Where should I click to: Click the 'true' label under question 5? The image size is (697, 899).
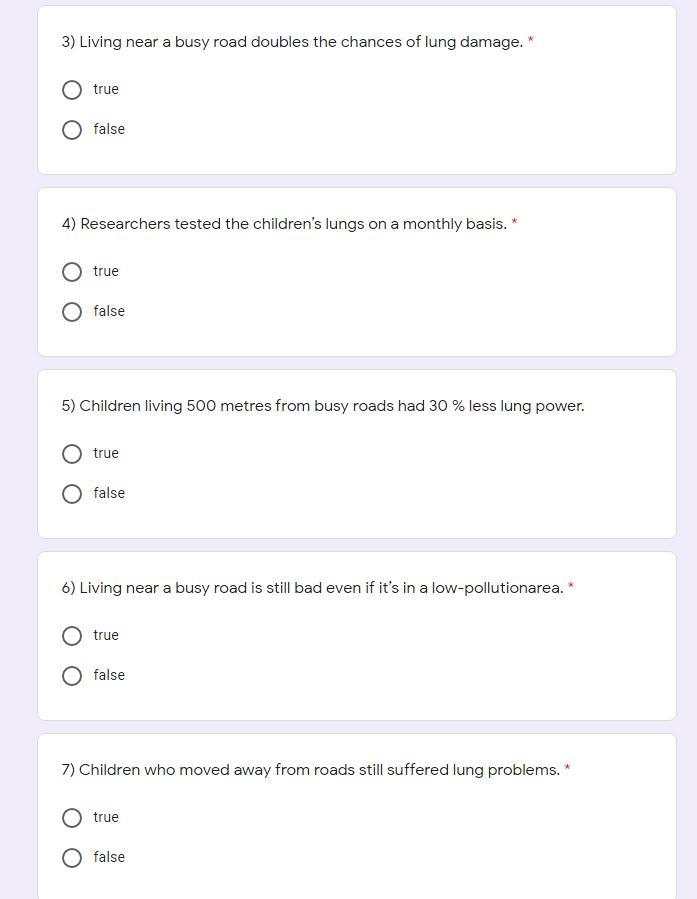(x=106, y=453)
